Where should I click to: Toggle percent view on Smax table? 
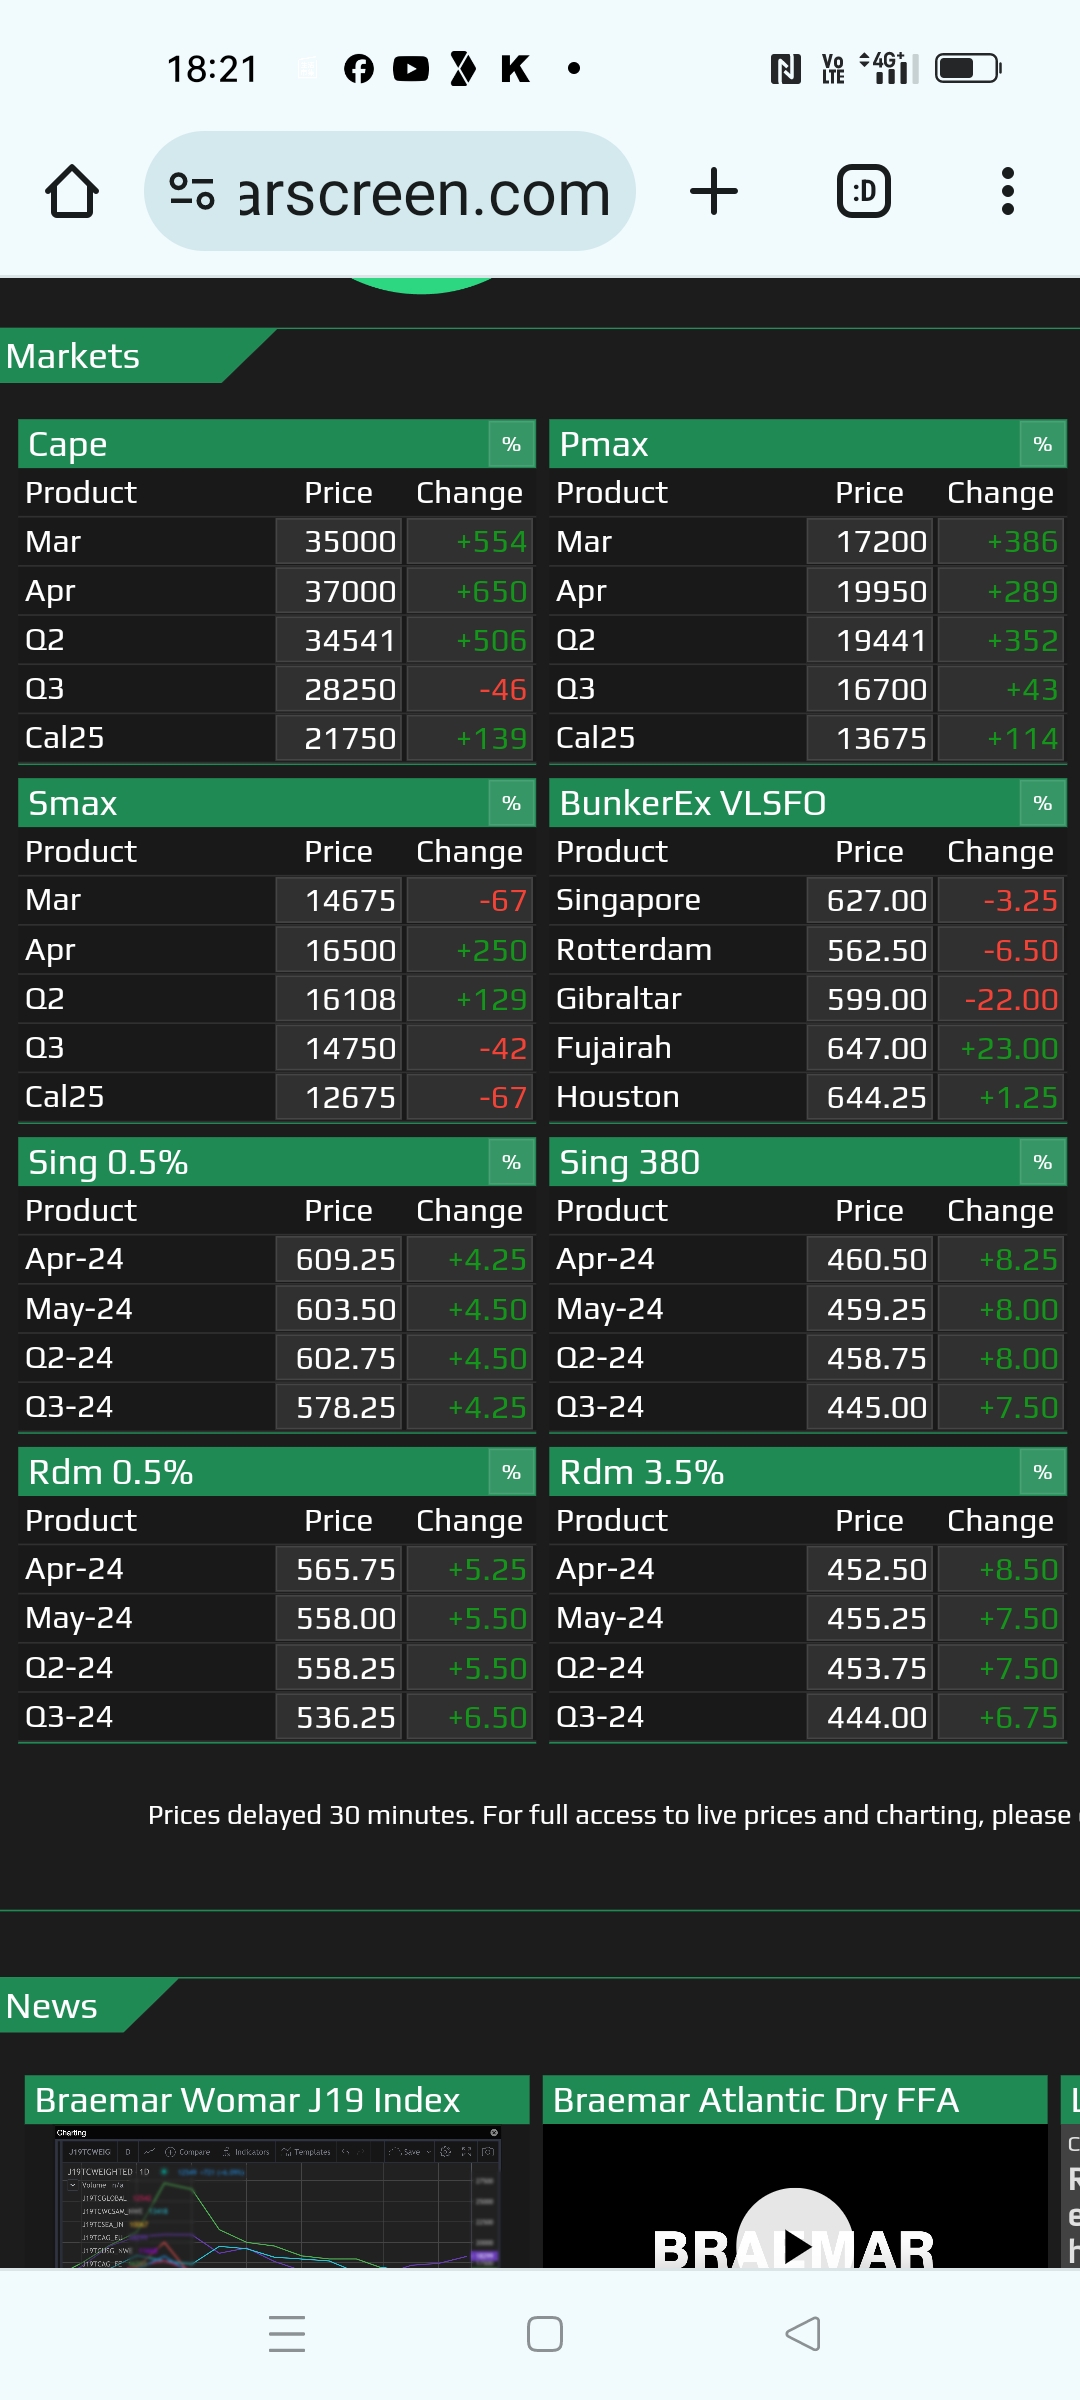[x=511, y=803]
